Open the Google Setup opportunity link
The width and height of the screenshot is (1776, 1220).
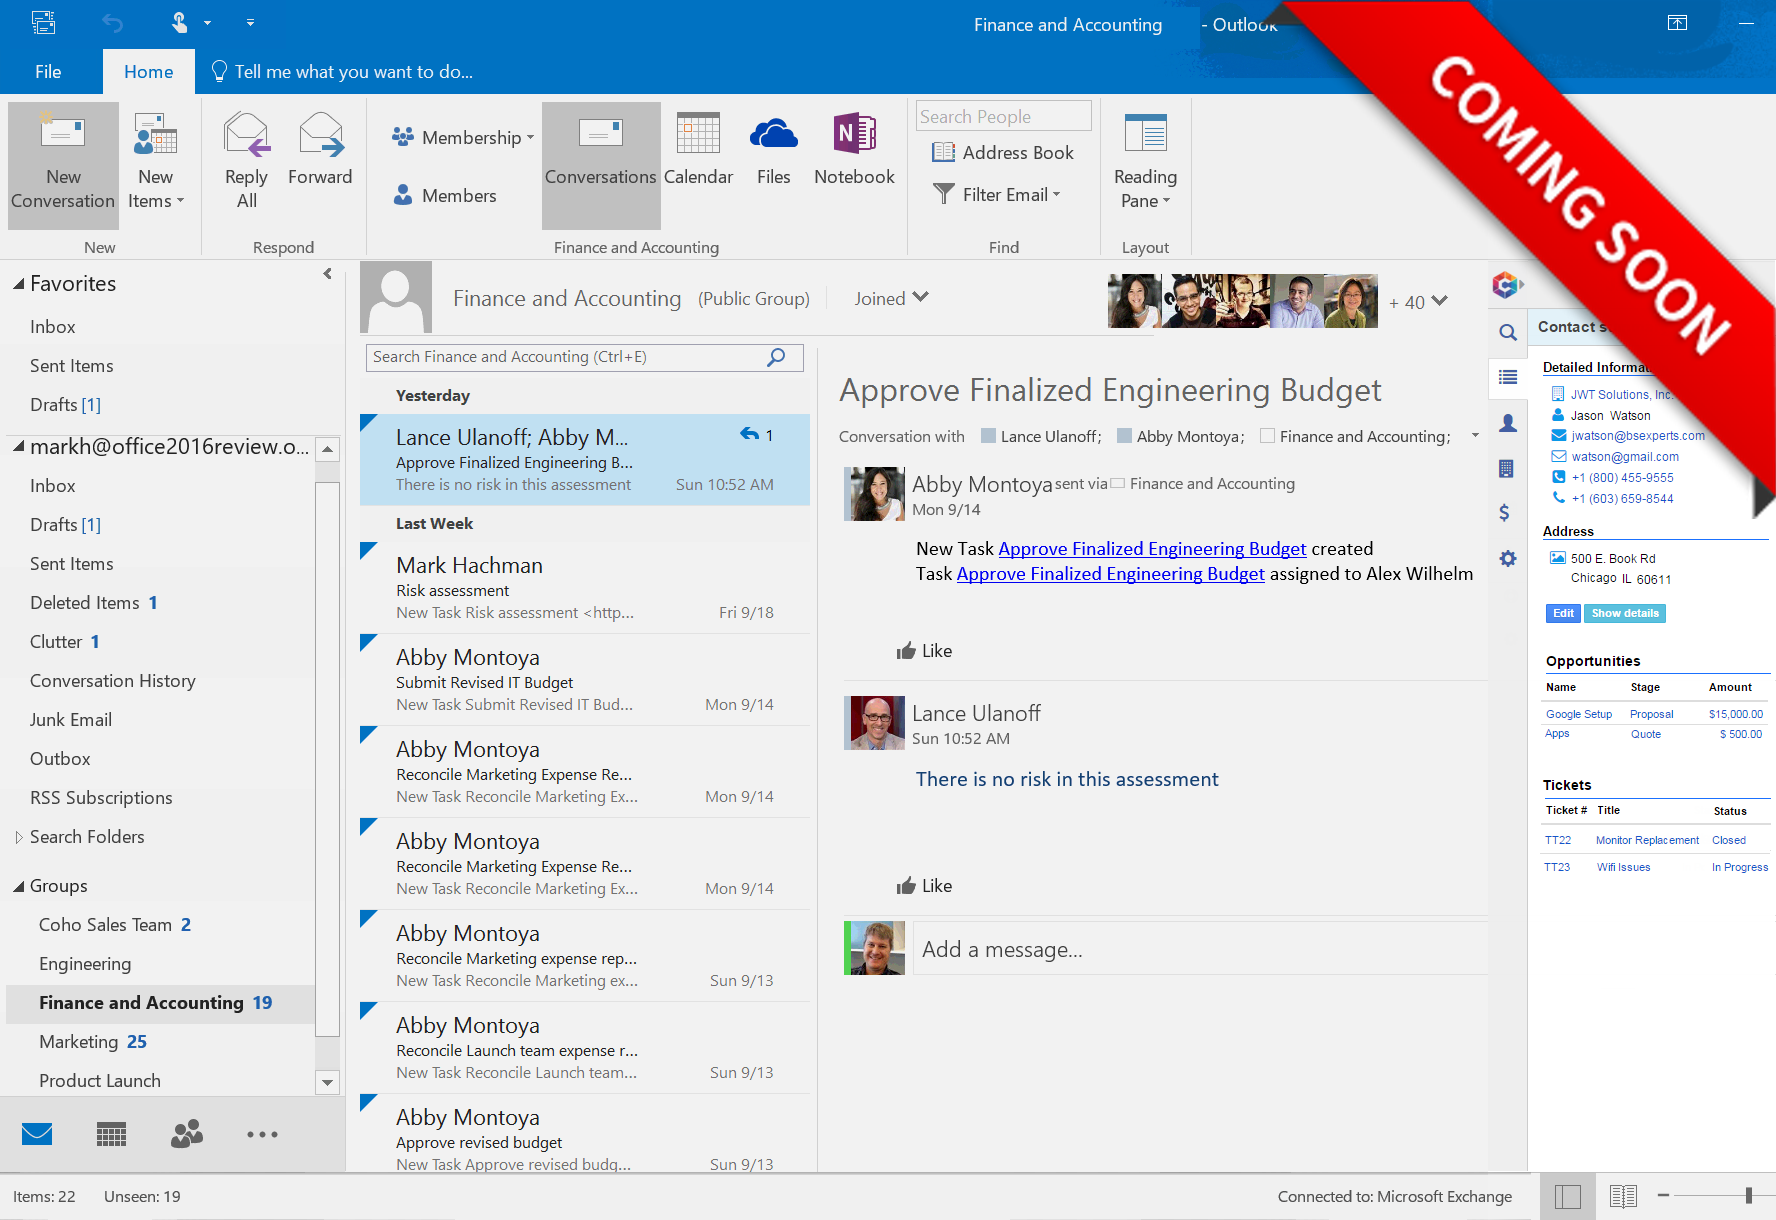click(x=1579, y=714)
